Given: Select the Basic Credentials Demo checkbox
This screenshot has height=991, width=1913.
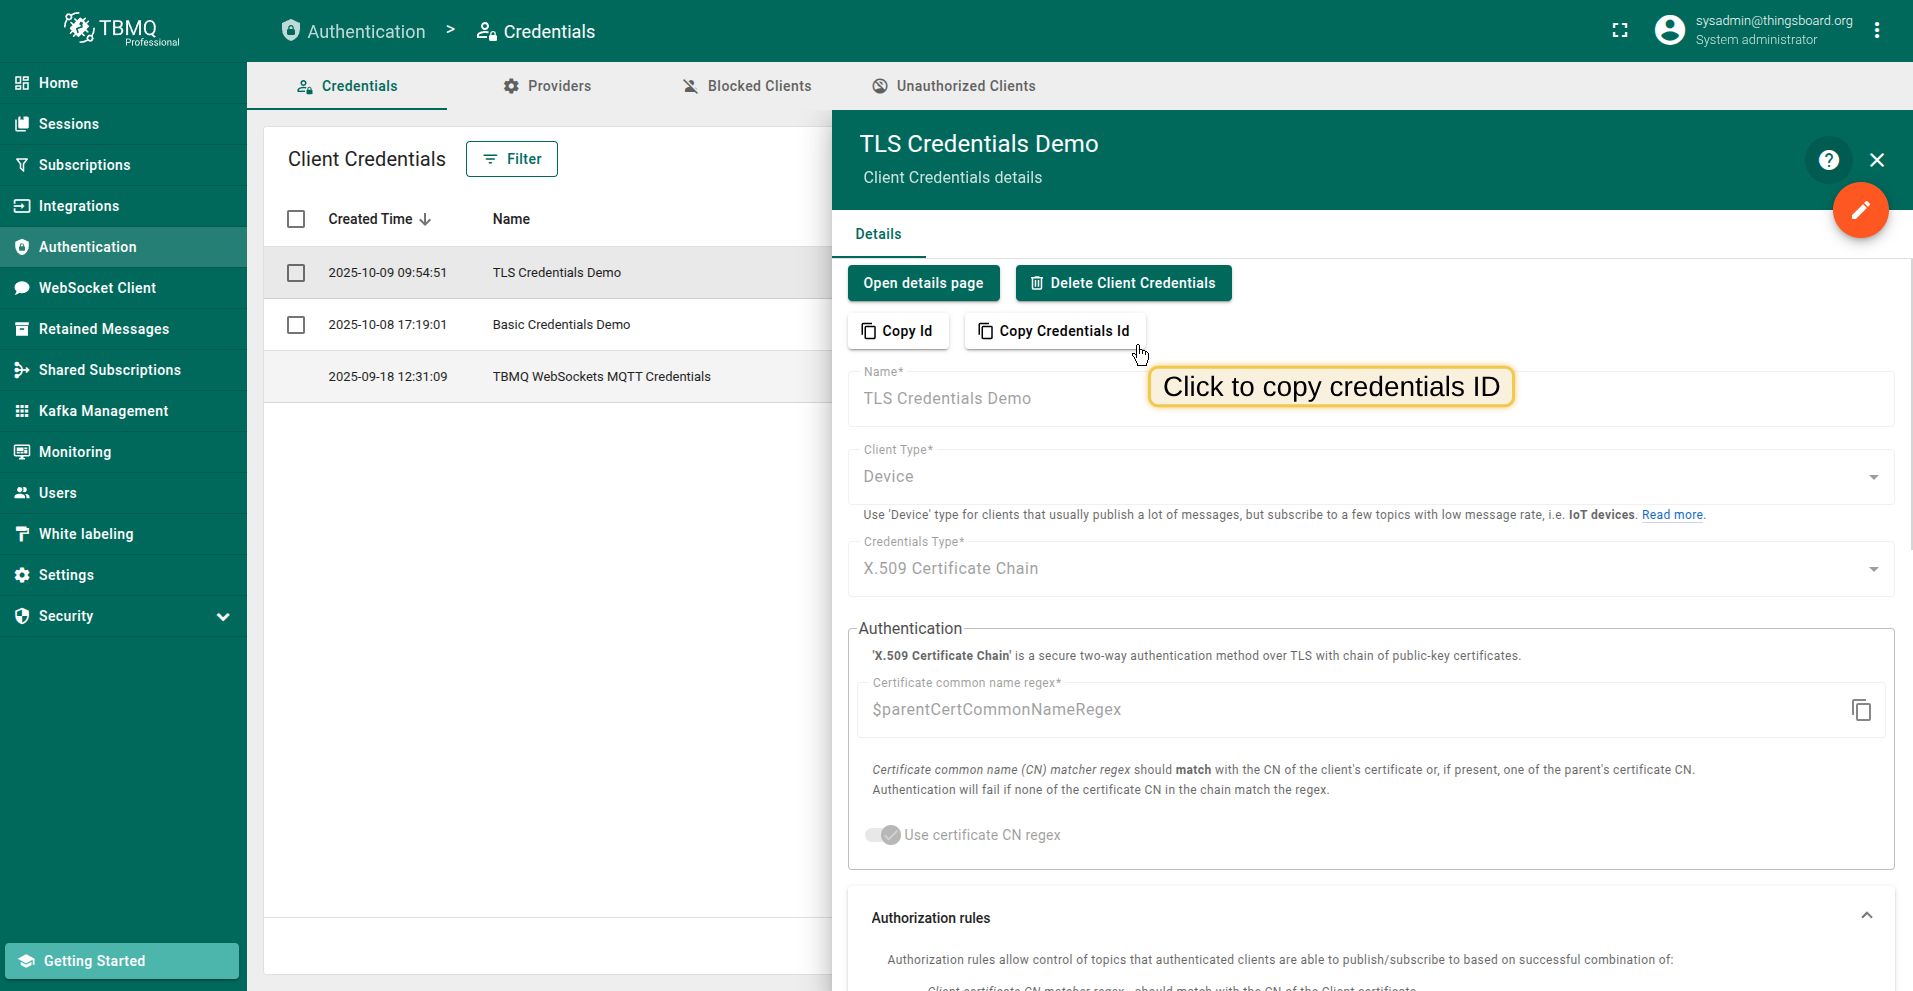Looking at the screenshot, I should (296, 325).
